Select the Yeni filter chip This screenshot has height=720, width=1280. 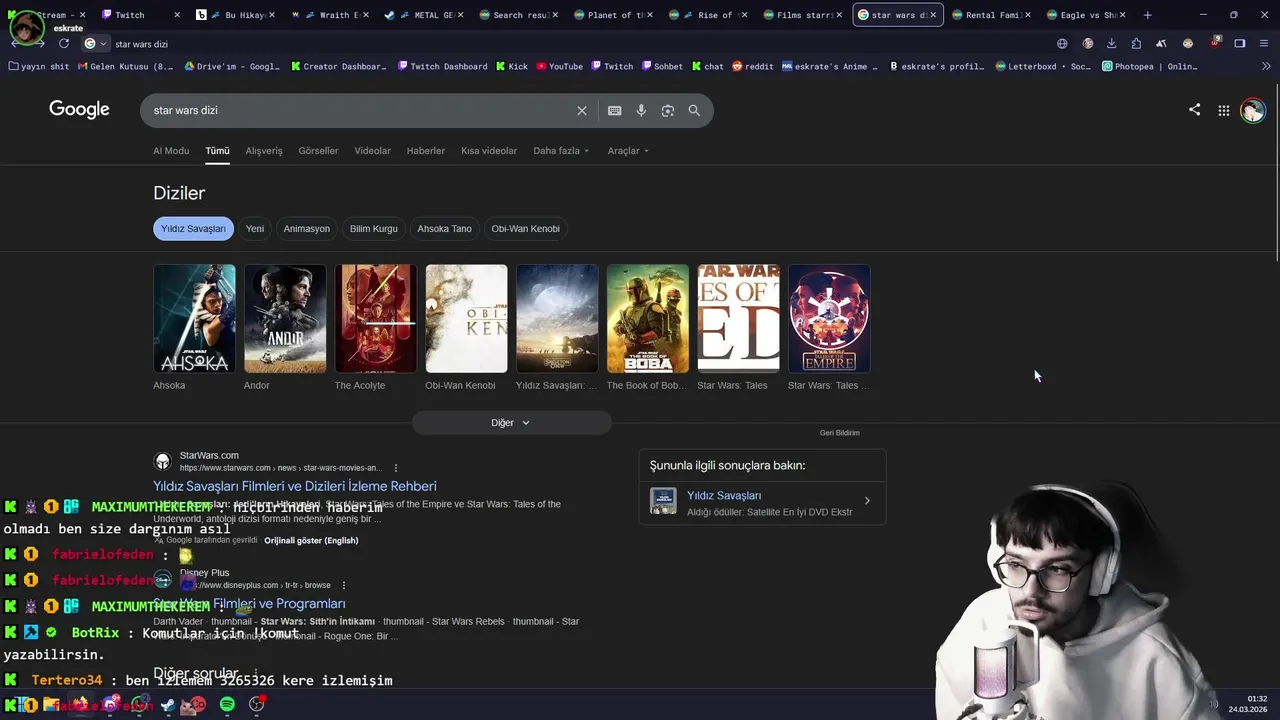pos(255,229)
